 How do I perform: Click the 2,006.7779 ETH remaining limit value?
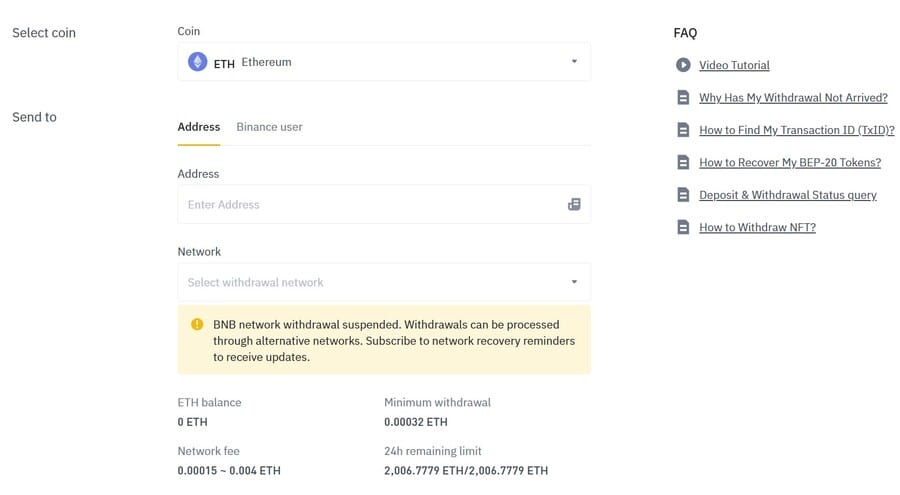coord(465,470)
